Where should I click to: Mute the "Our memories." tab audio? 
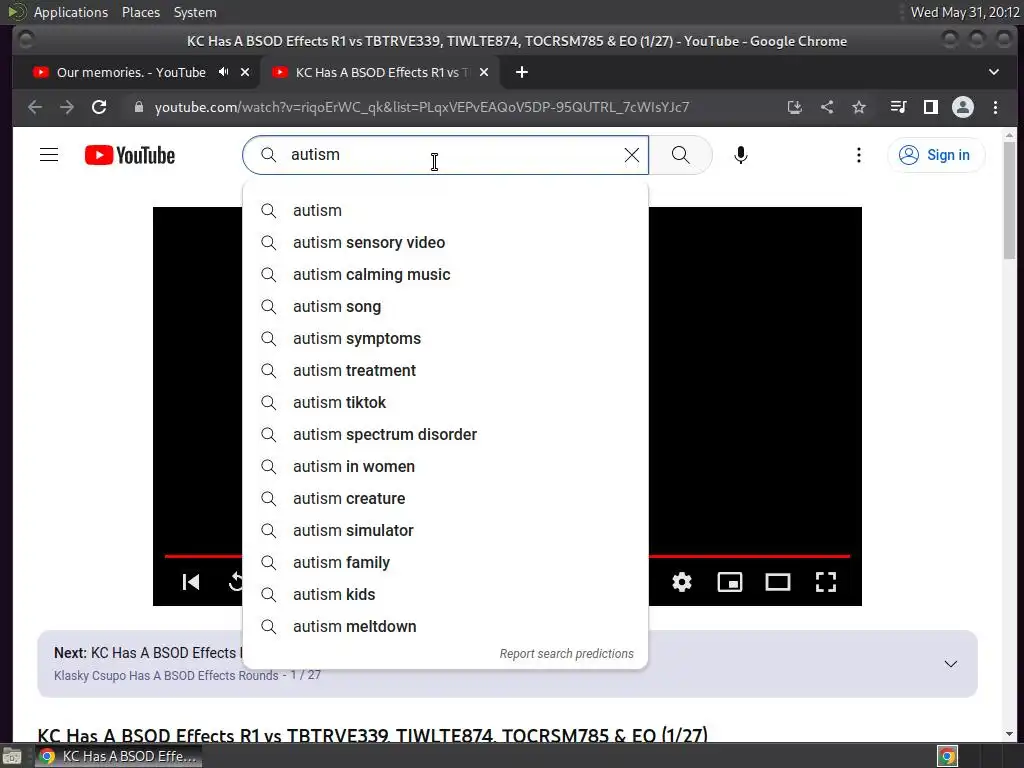coord(223,72)
